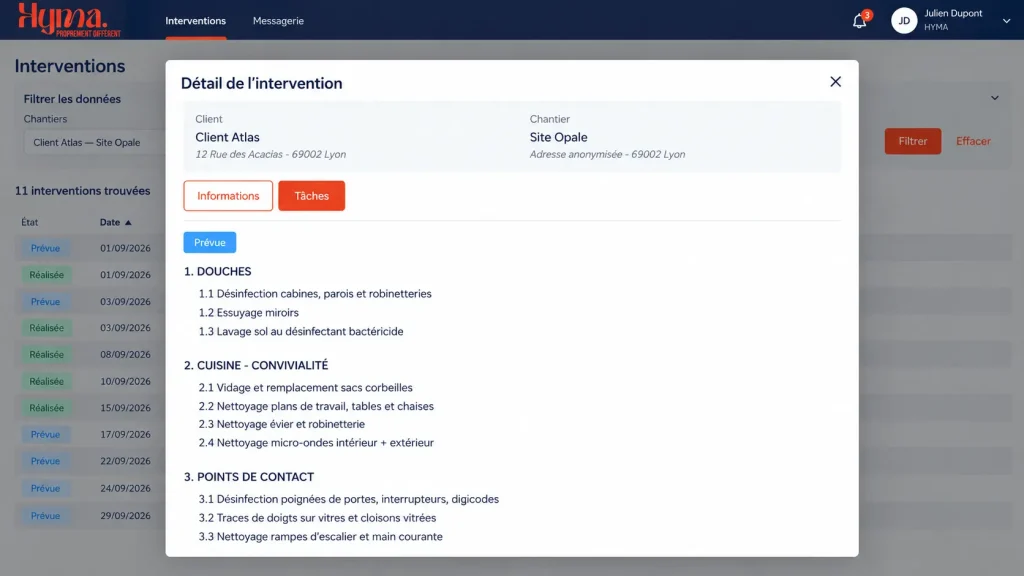The height and width of the screenshot is (576, 1024).
Task: Click the Client Atlas name in the dialog
Action: pyautogui.click(x=227, y=137)
